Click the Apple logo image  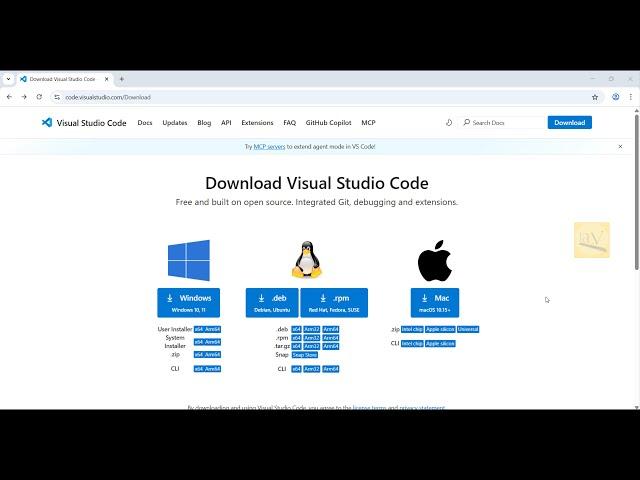[x=435, y=260]
